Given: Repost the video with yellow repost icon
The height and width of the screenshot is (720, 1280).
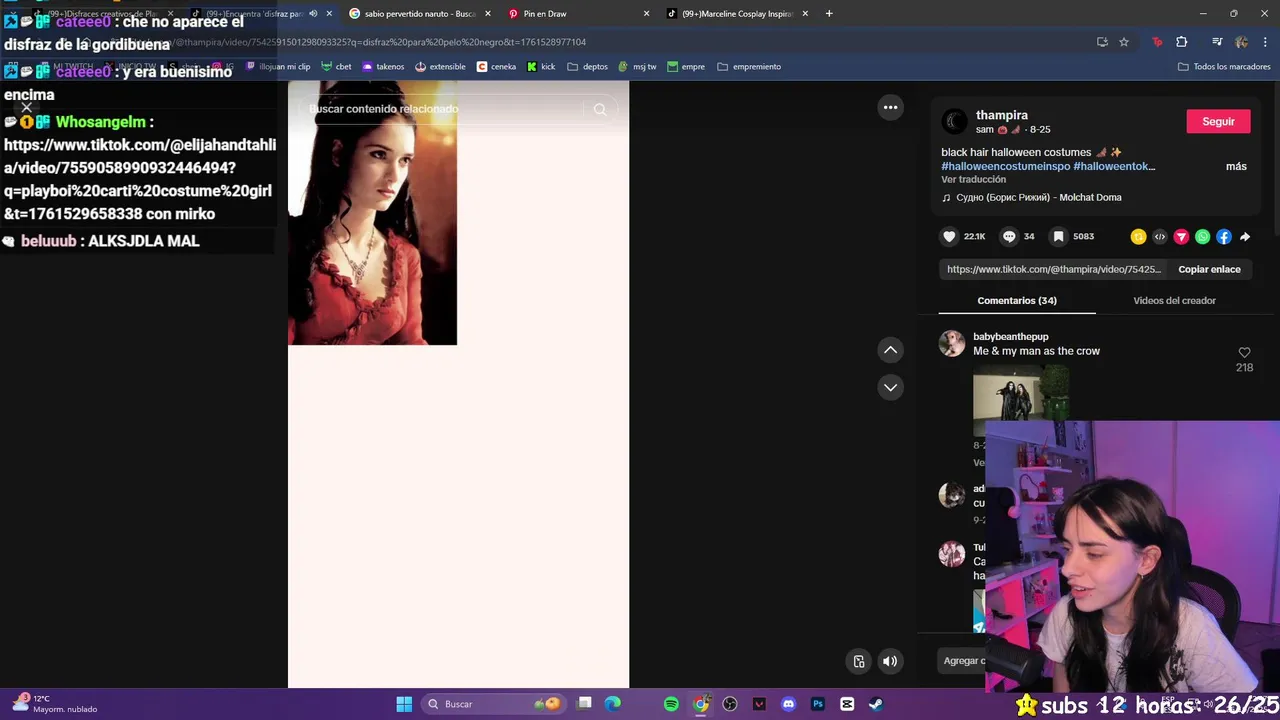Looking at the screenshot, I should pyautogui.click(x=1138, y=237).
